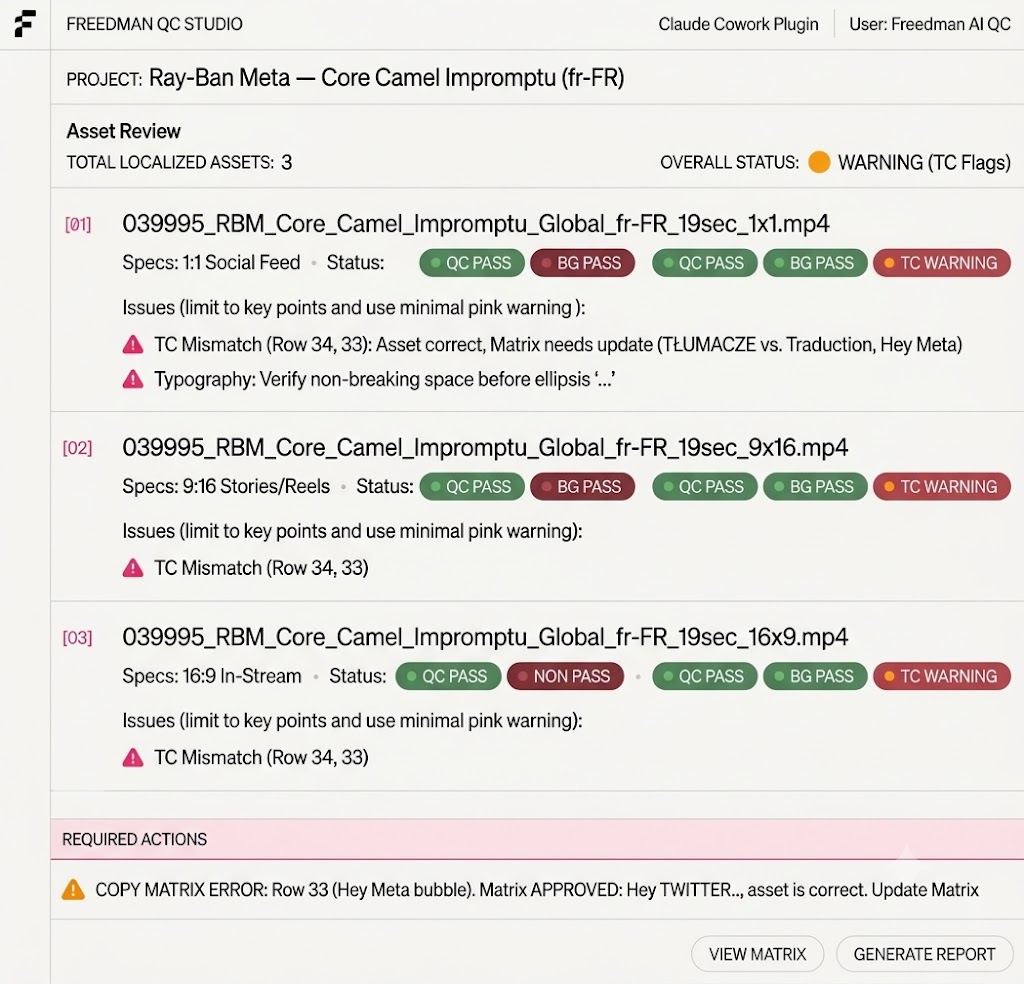This screenshot has width=1024, height=984.
Task: Select the WARNING (TC Flags) status text
Action: coord(924,162)
